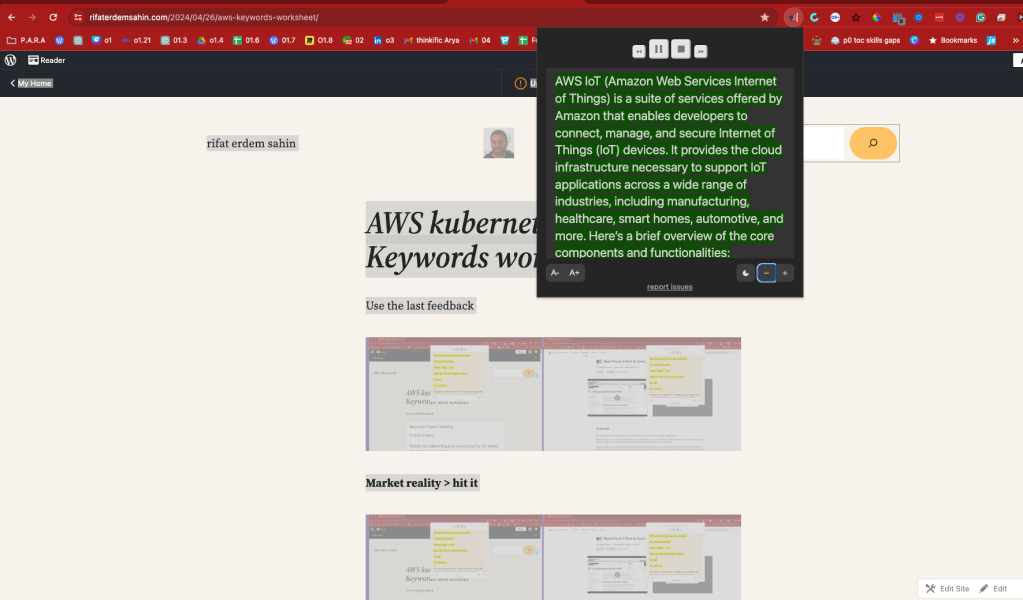Screen dimensions: 1023x600
Task: Open the WordPress logo admin menu
Action: tap(10, 60)
